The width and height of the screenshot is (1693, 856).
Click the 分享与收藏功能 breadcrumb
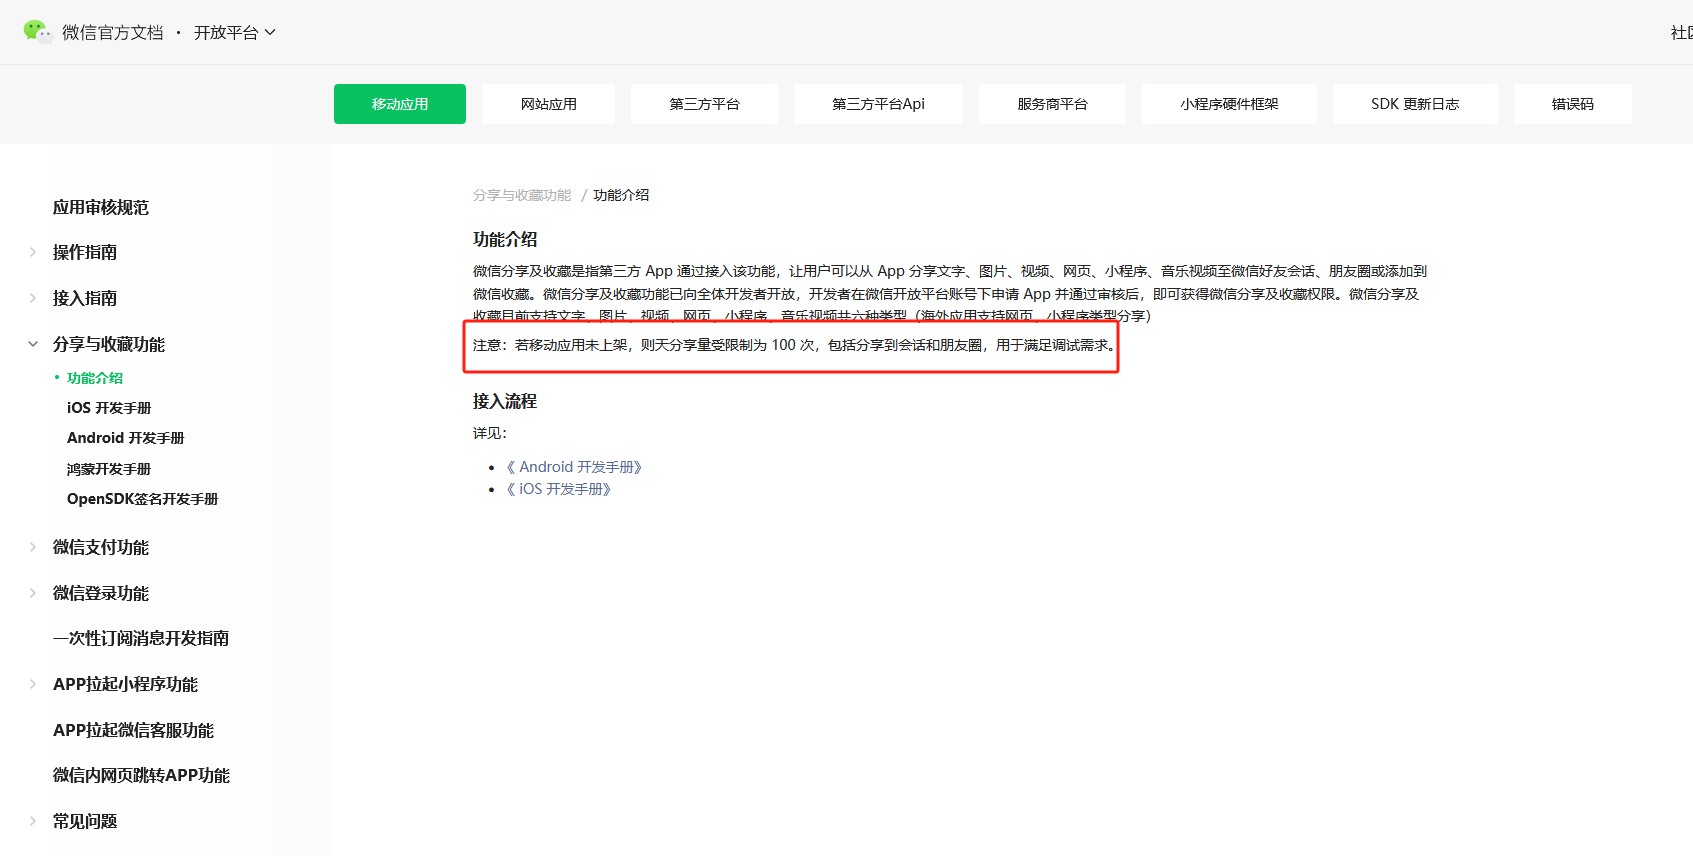(x=522, y=195)
